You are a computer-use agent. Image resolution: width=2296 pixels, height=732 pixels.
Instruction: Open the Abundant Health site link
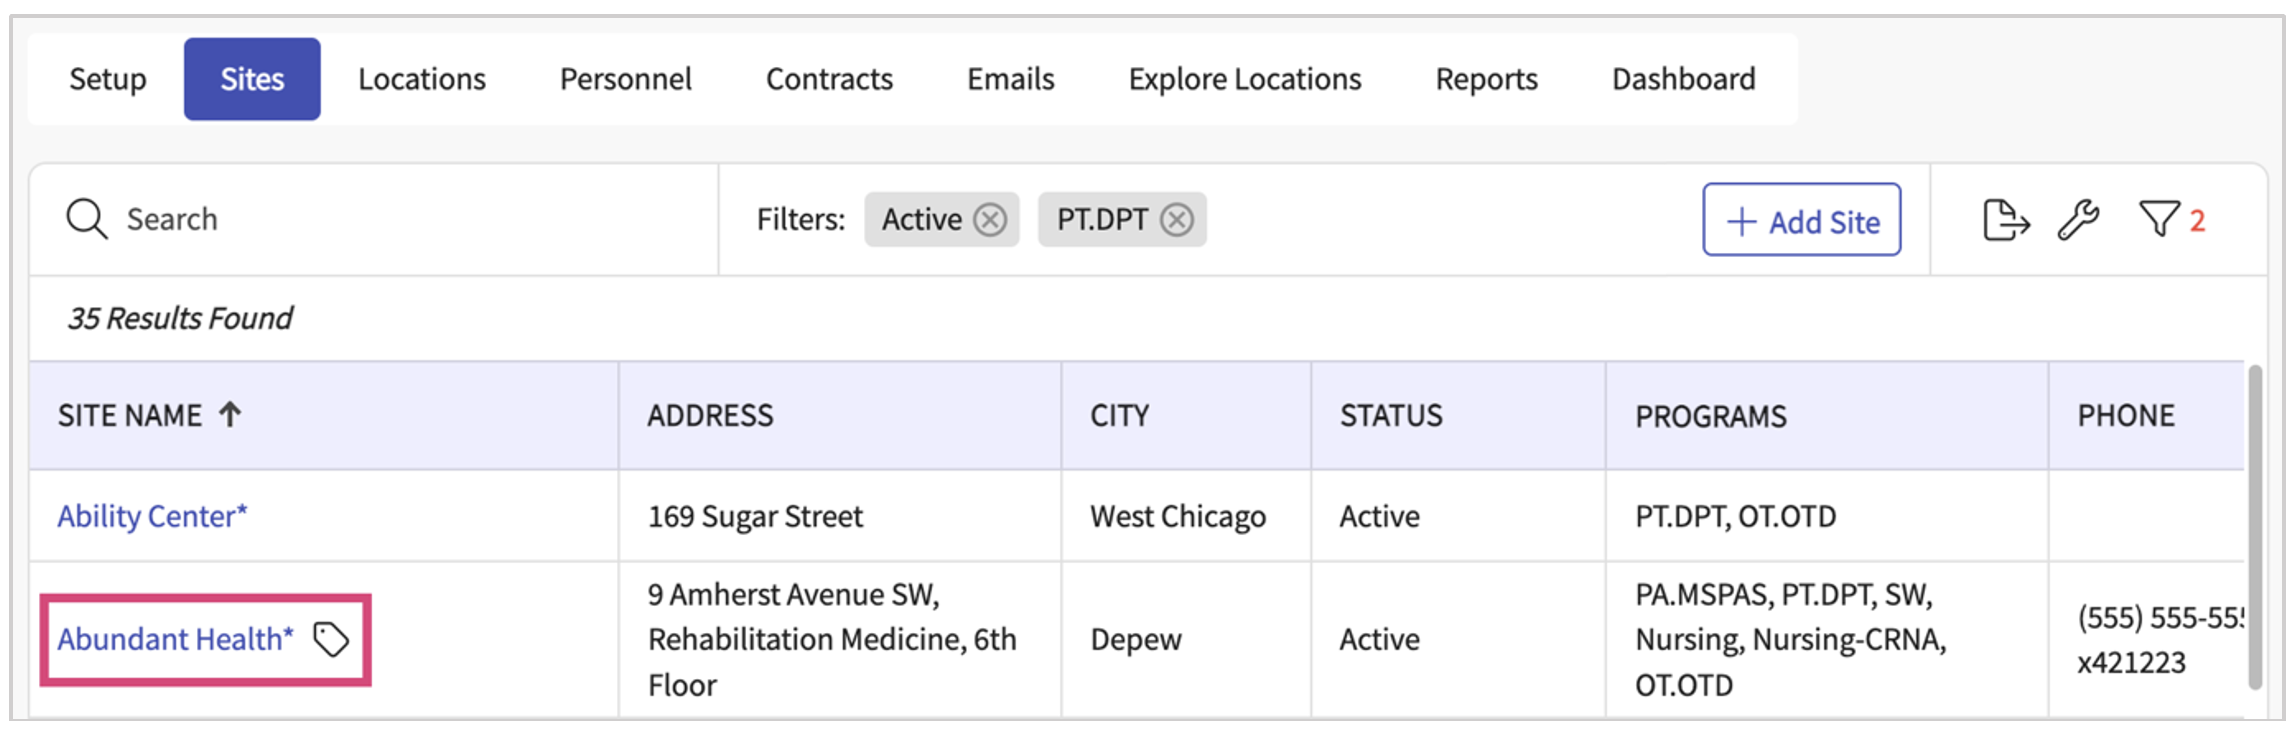175,639
